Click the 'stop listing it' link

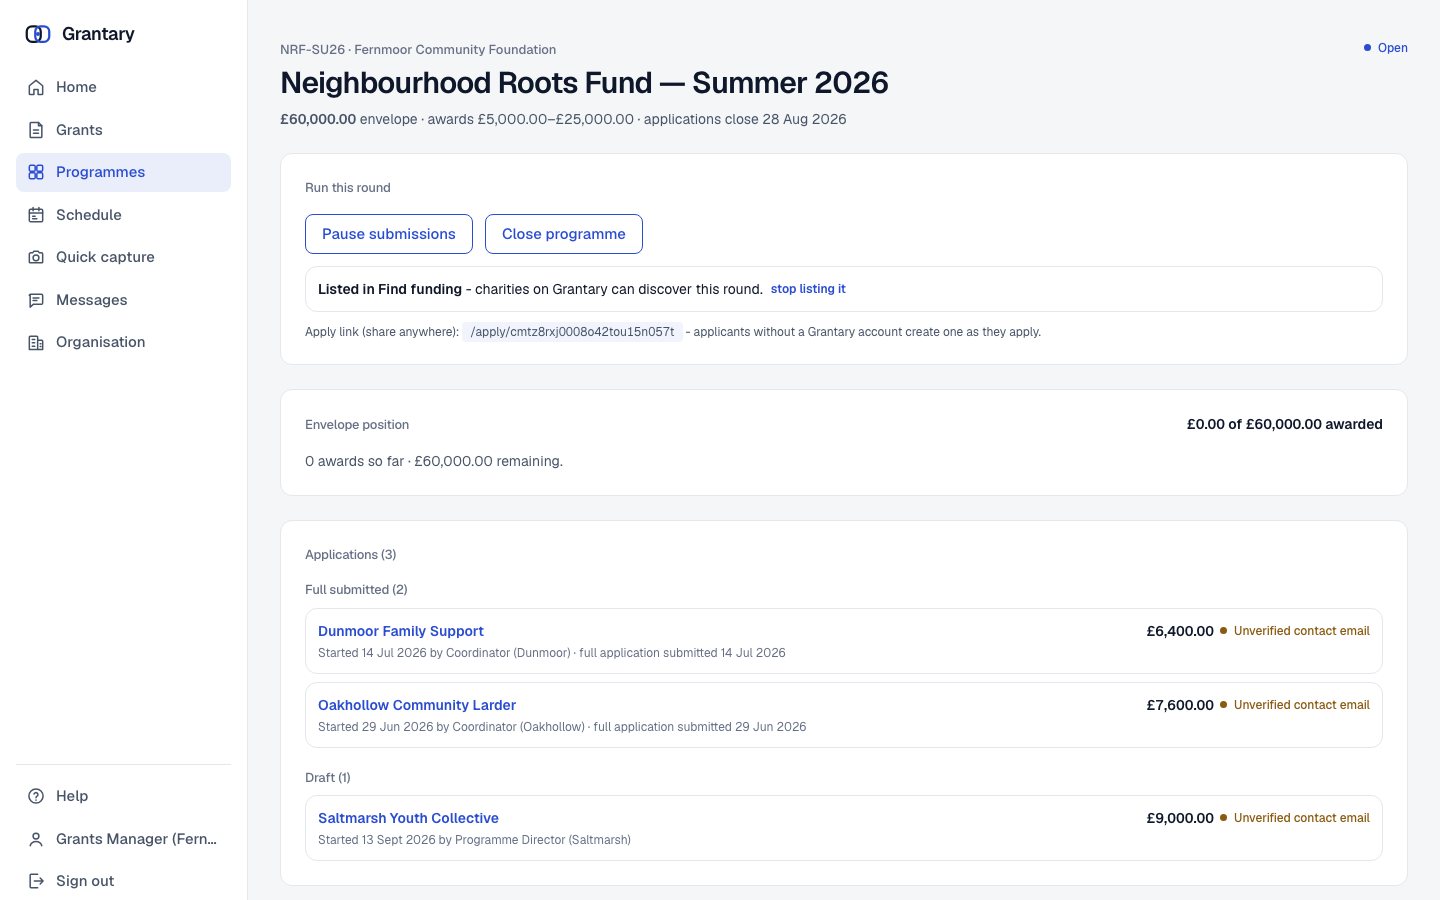click(x=808, y=289)
